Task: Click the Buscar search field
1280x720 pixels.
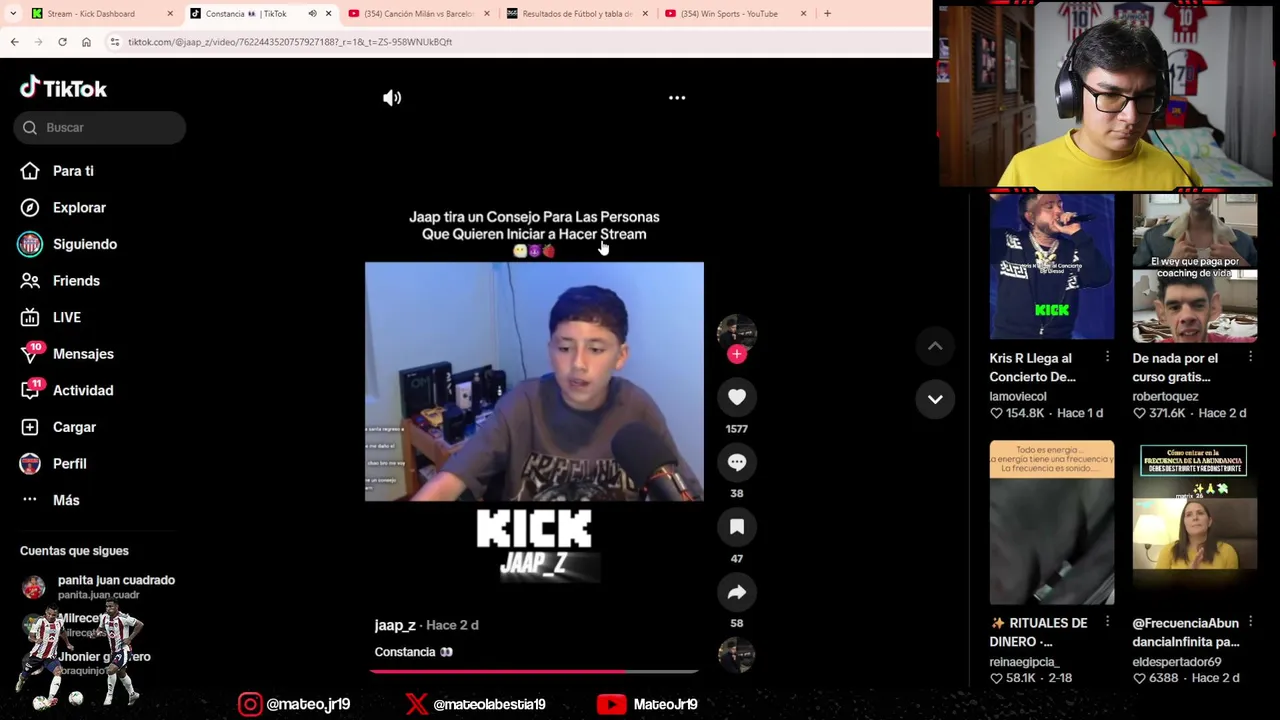Action: (100, 127)
